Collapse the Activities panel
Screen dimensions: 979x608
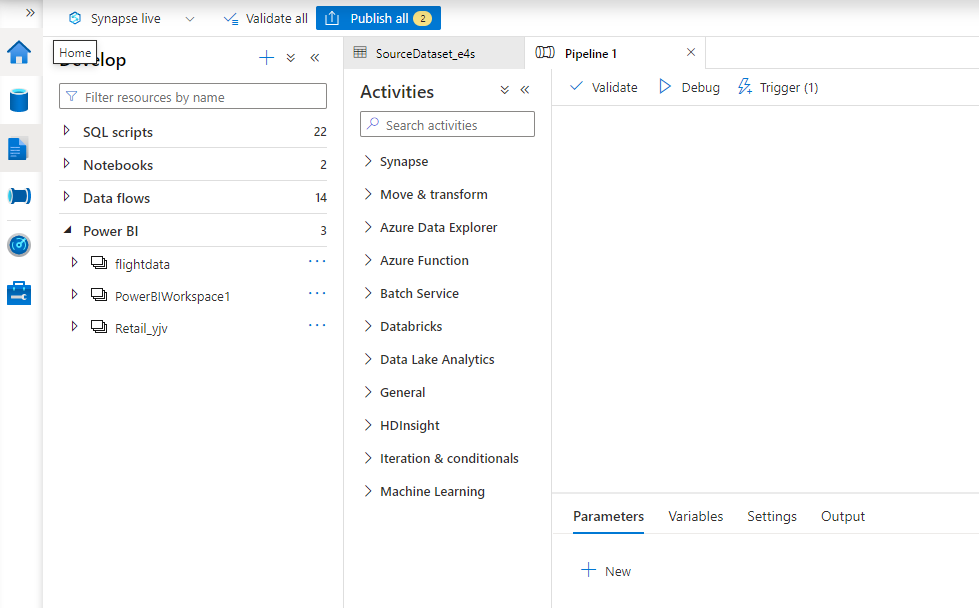point(525,90)
